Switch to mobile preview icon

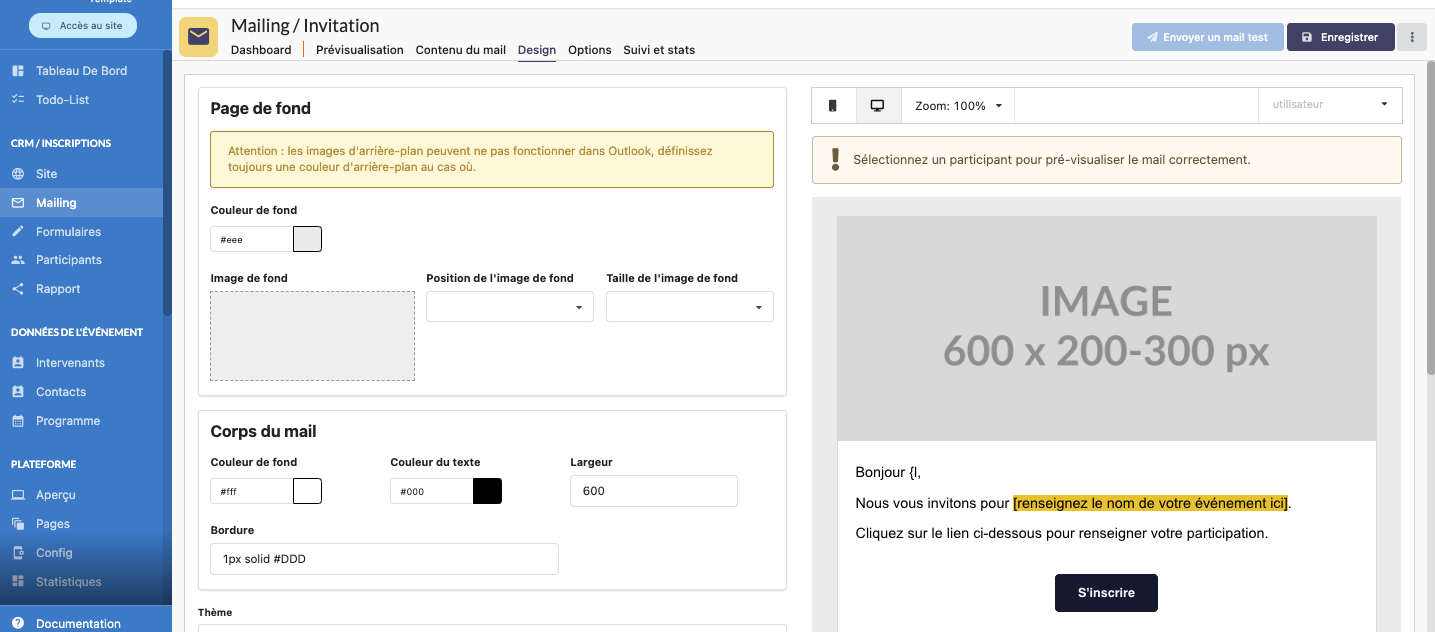point(833,105)
